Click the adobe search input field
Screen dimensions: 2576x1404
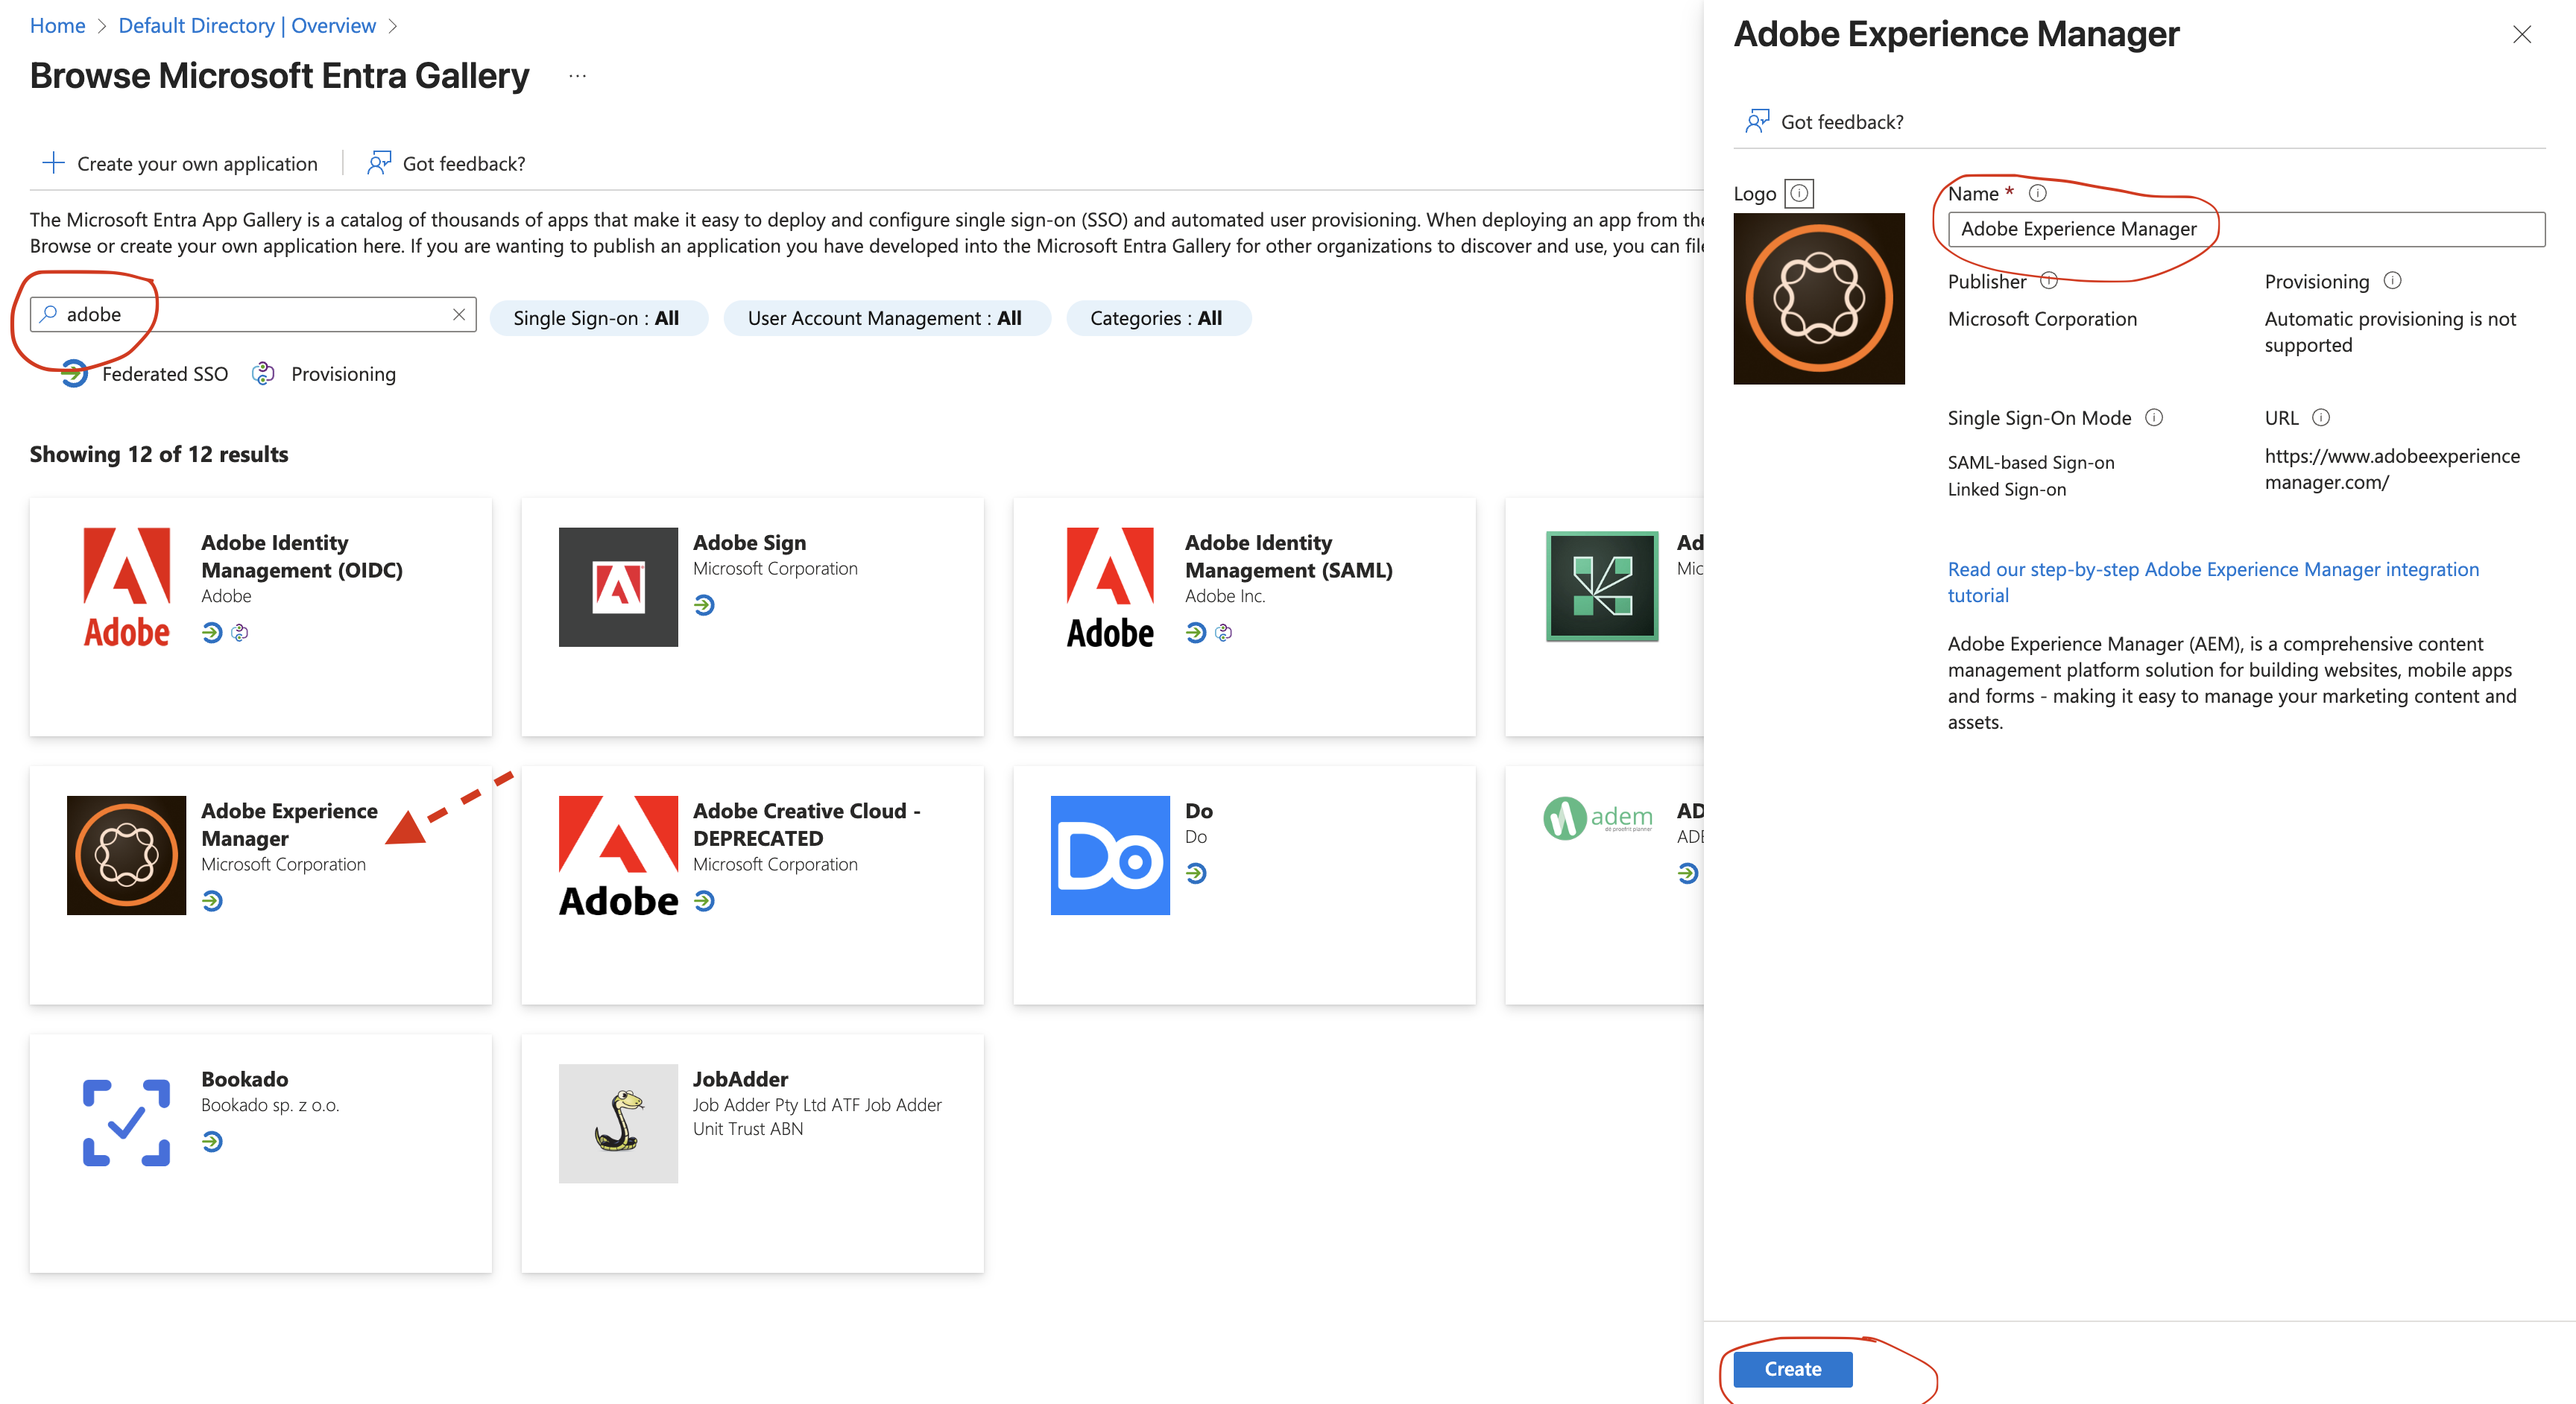tap(253, 314)
